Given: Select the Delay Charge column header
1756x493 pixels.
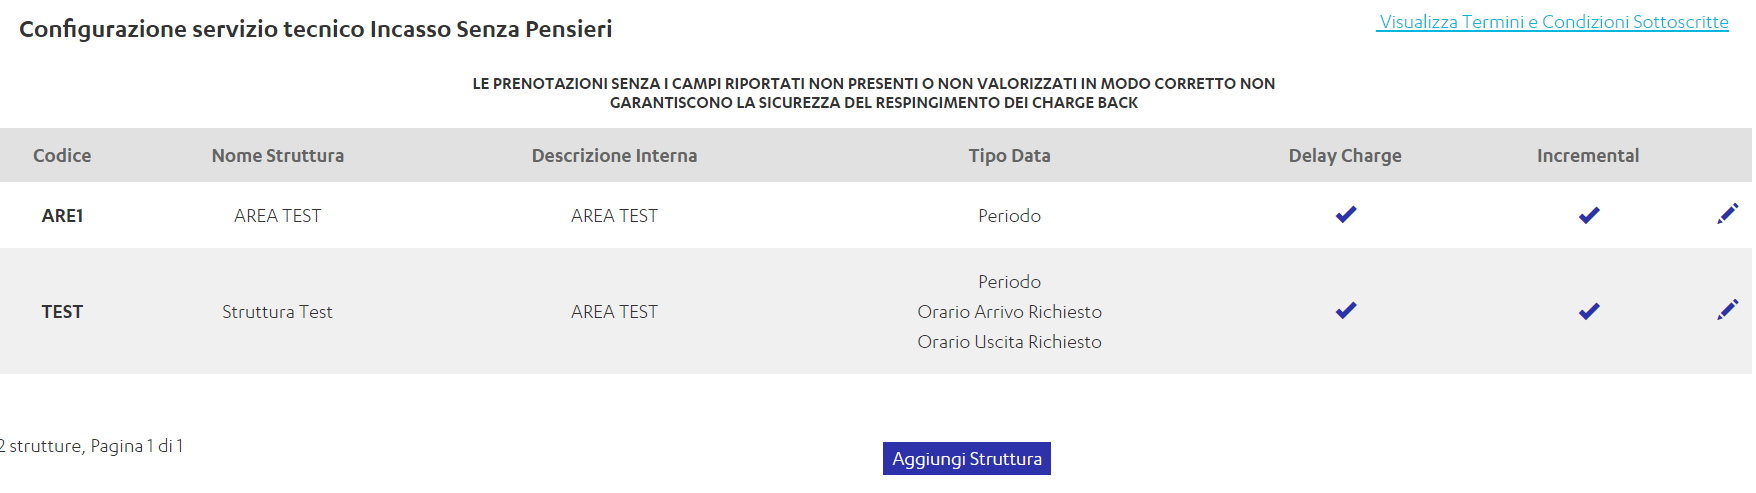Looking at the screenshot, I should (1345, 156).
